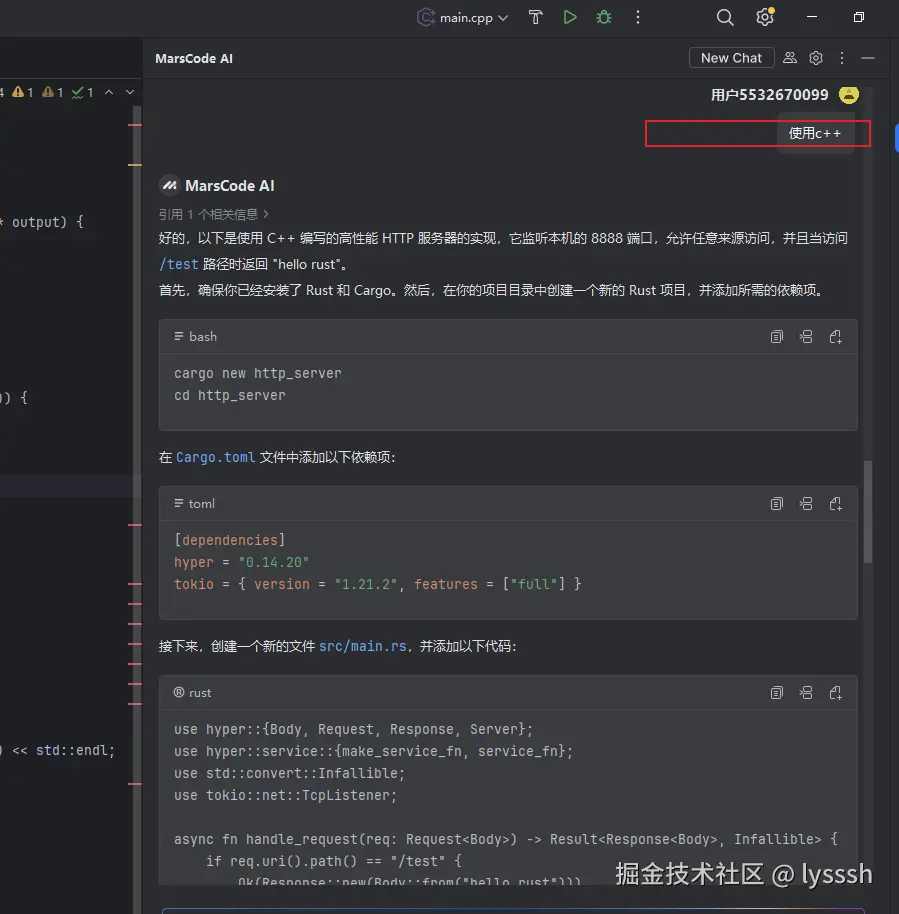The width and height of the screenshot is (899, 914).
Task: Insert the toml snippet into editor
Action: (806, 503)
